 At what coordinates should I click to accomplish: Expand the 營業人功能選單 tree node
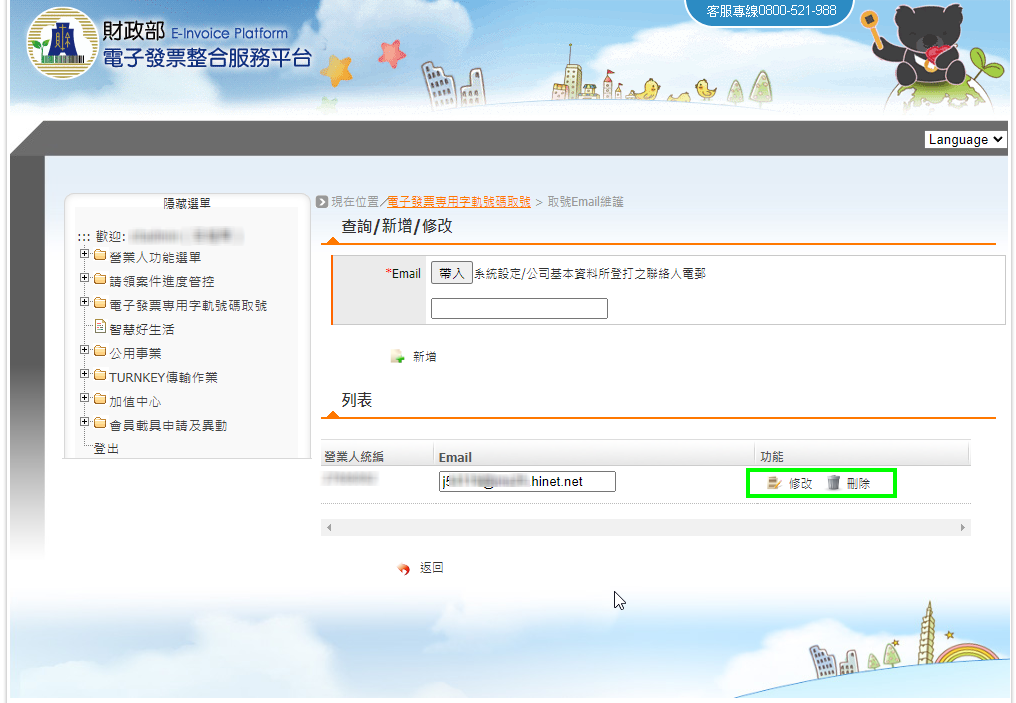(85, 256)
